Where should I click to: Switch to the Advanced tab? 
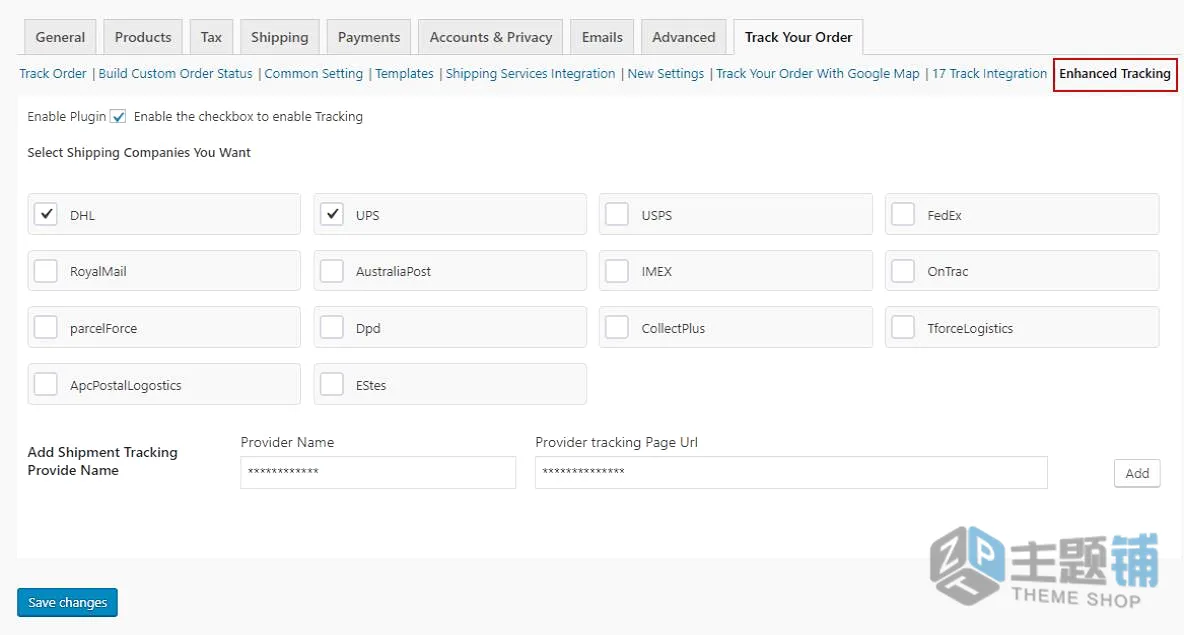pos(683,37)
